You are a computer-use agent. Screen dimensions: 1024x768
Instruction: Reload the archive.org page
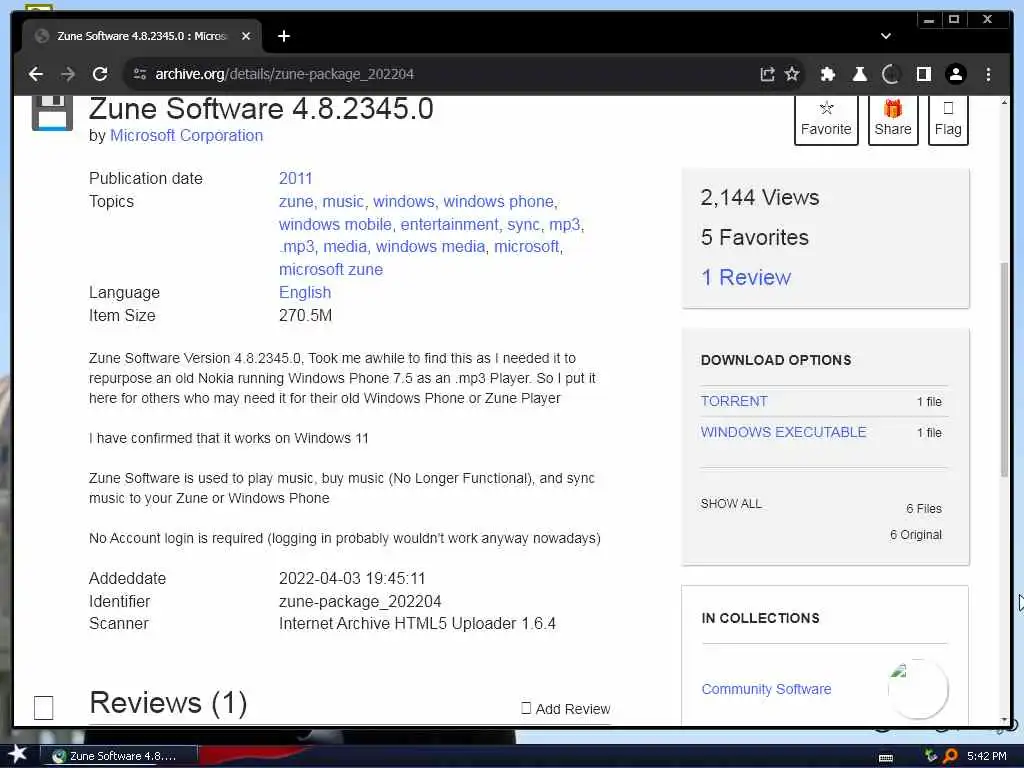pyautogui.click(x=100, y=74)
